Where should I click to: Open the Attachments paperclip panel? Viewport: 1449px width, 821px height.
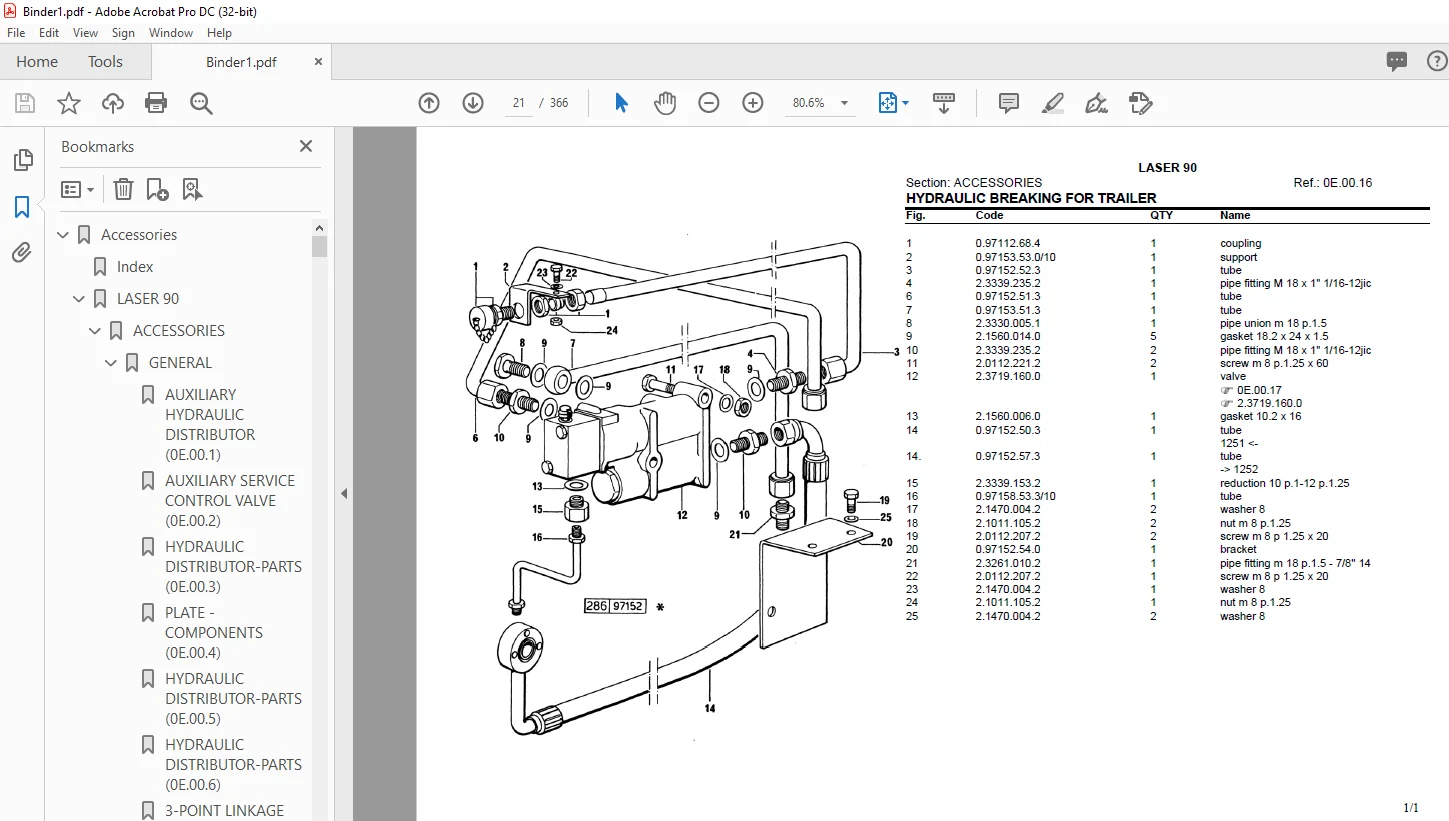click(x=22, y=253)
